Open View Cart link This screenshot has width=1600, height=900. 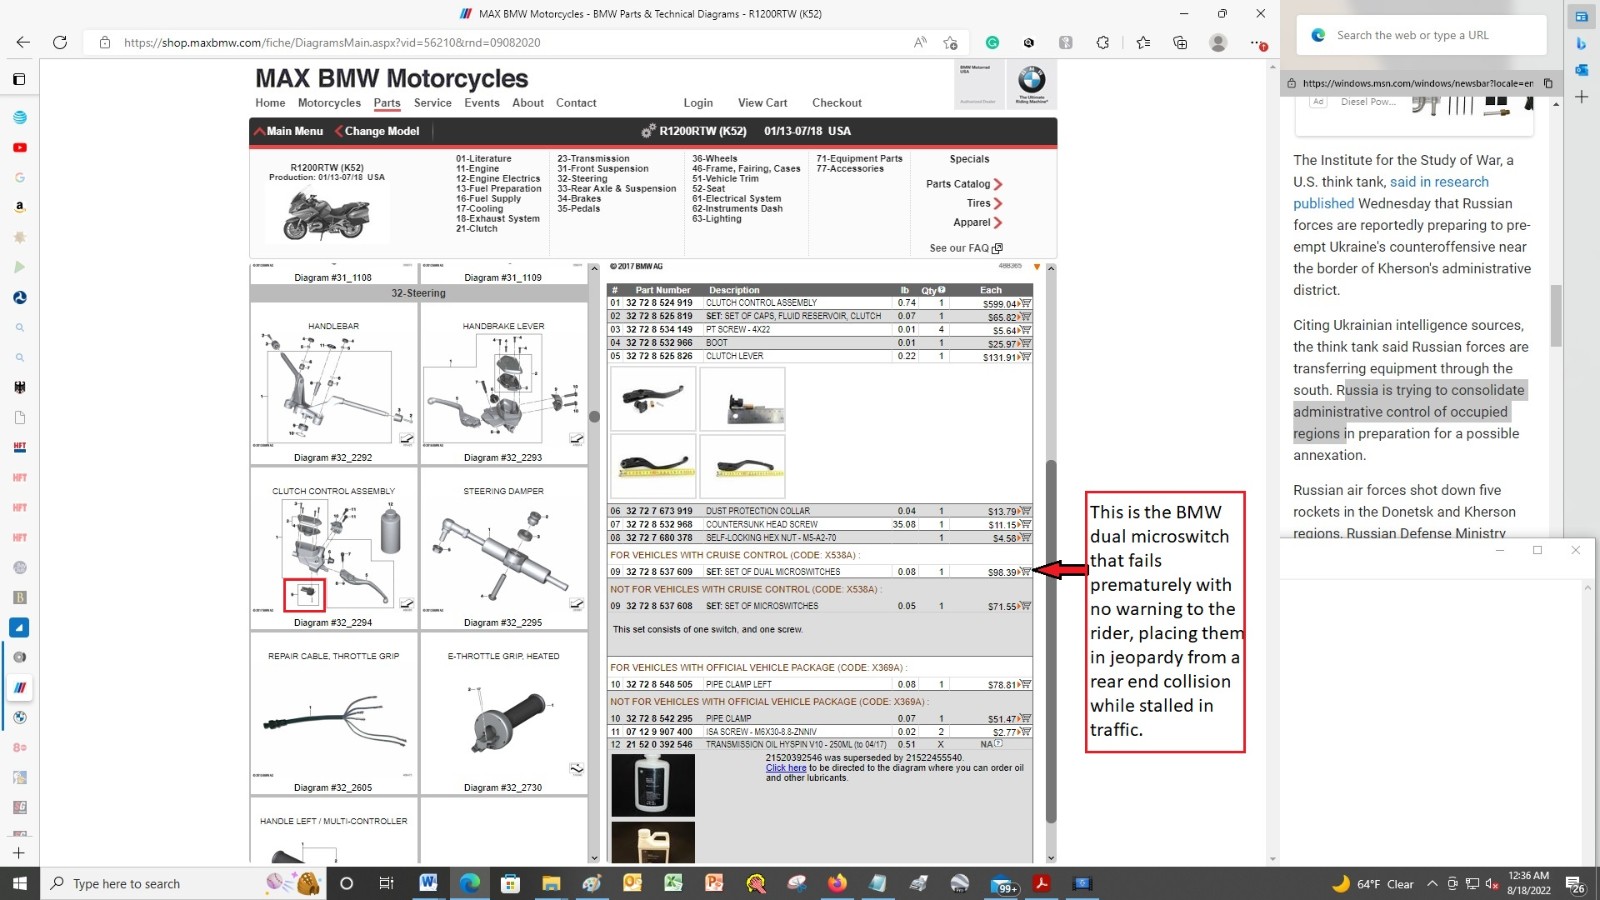pyautogui.click(x=763, y=103)
